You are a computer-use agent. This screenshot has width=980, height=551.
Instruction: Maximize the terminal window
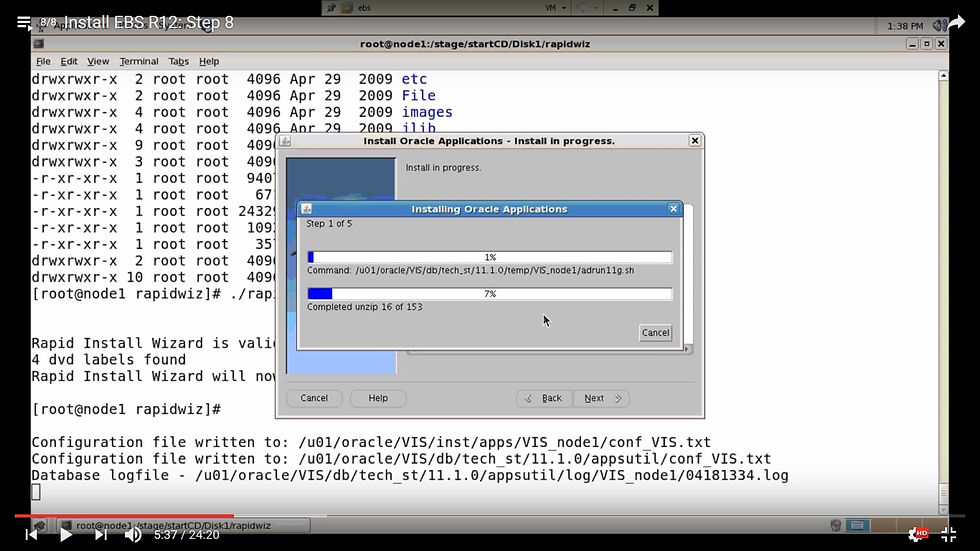click(927, 44)
